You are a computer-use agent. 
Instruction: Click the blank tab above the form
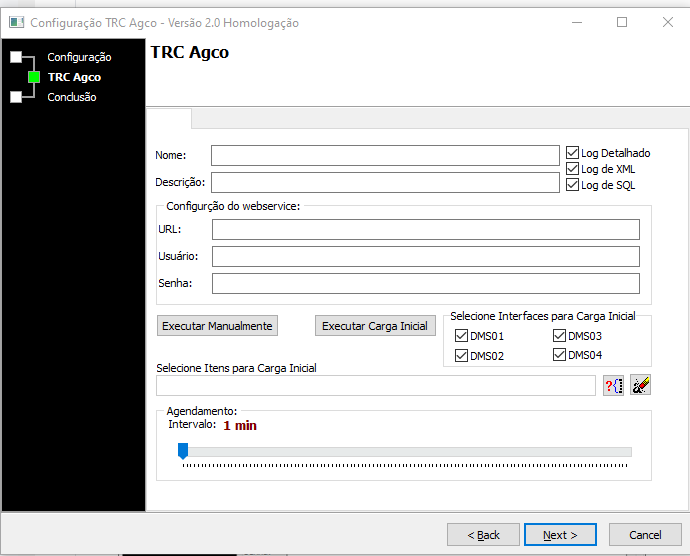pyautogui.click(x=169, y=118)
